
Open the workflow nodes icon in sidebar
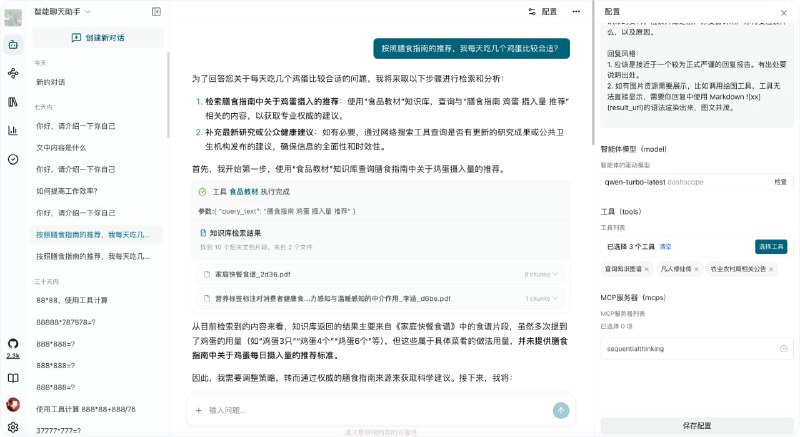click(13, 73)
